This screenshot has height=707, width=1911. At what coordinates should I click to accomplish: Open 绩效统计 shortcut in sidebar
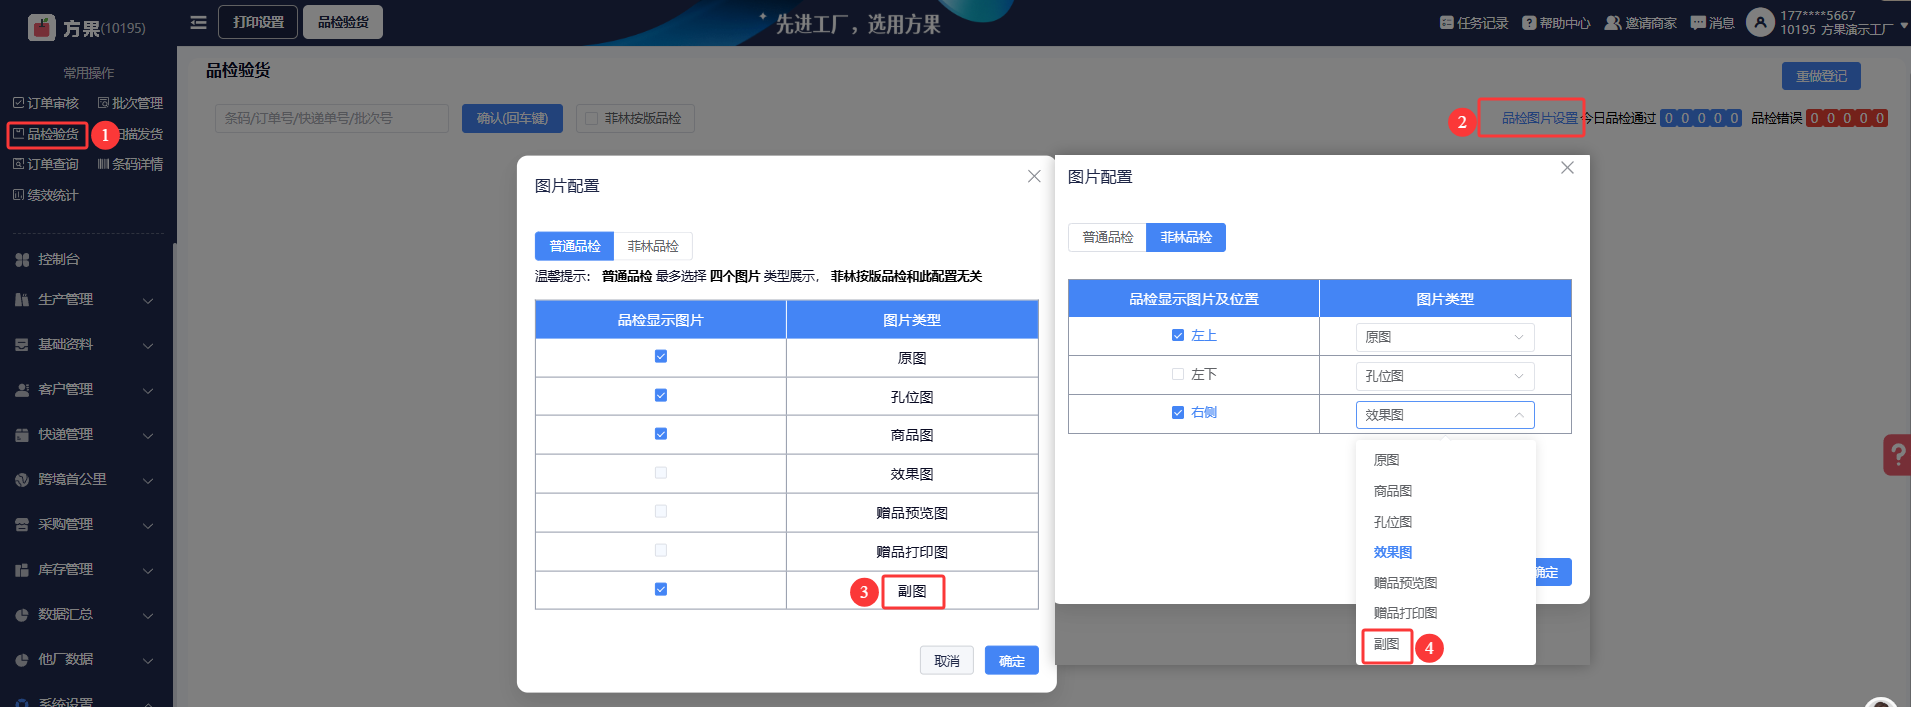(46, 195)
